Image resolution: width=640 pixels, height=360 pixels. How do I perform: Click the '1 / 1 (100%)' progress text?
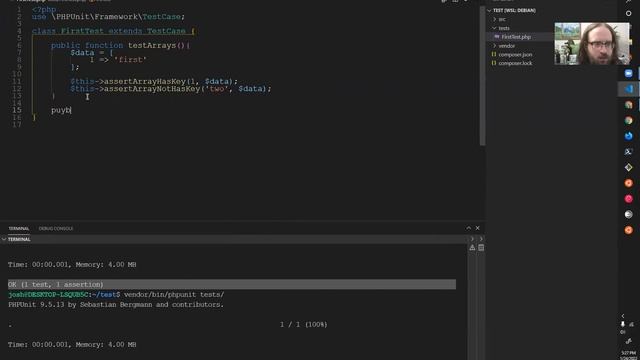pos(304,324)
